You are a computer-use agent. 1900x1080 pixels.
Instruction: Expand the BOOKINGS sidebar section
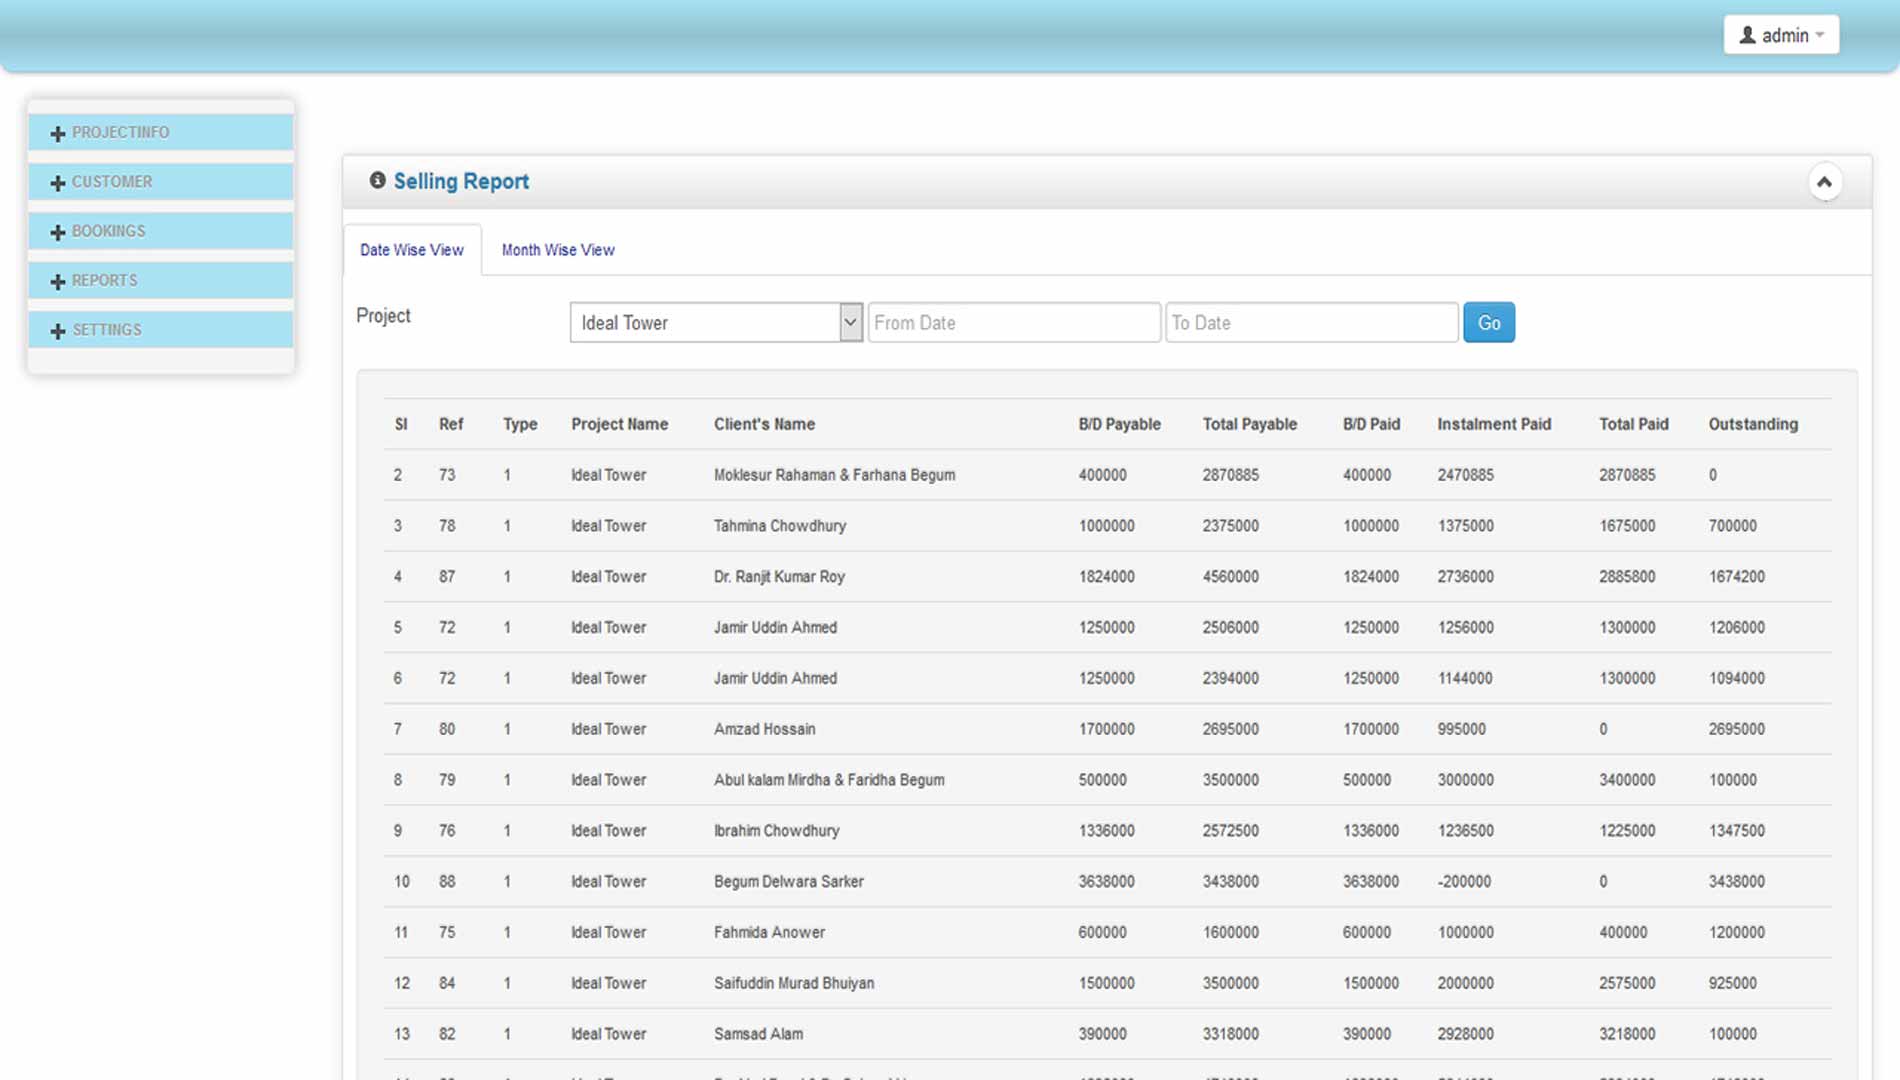pyautogui.click(x=160, y=231)
